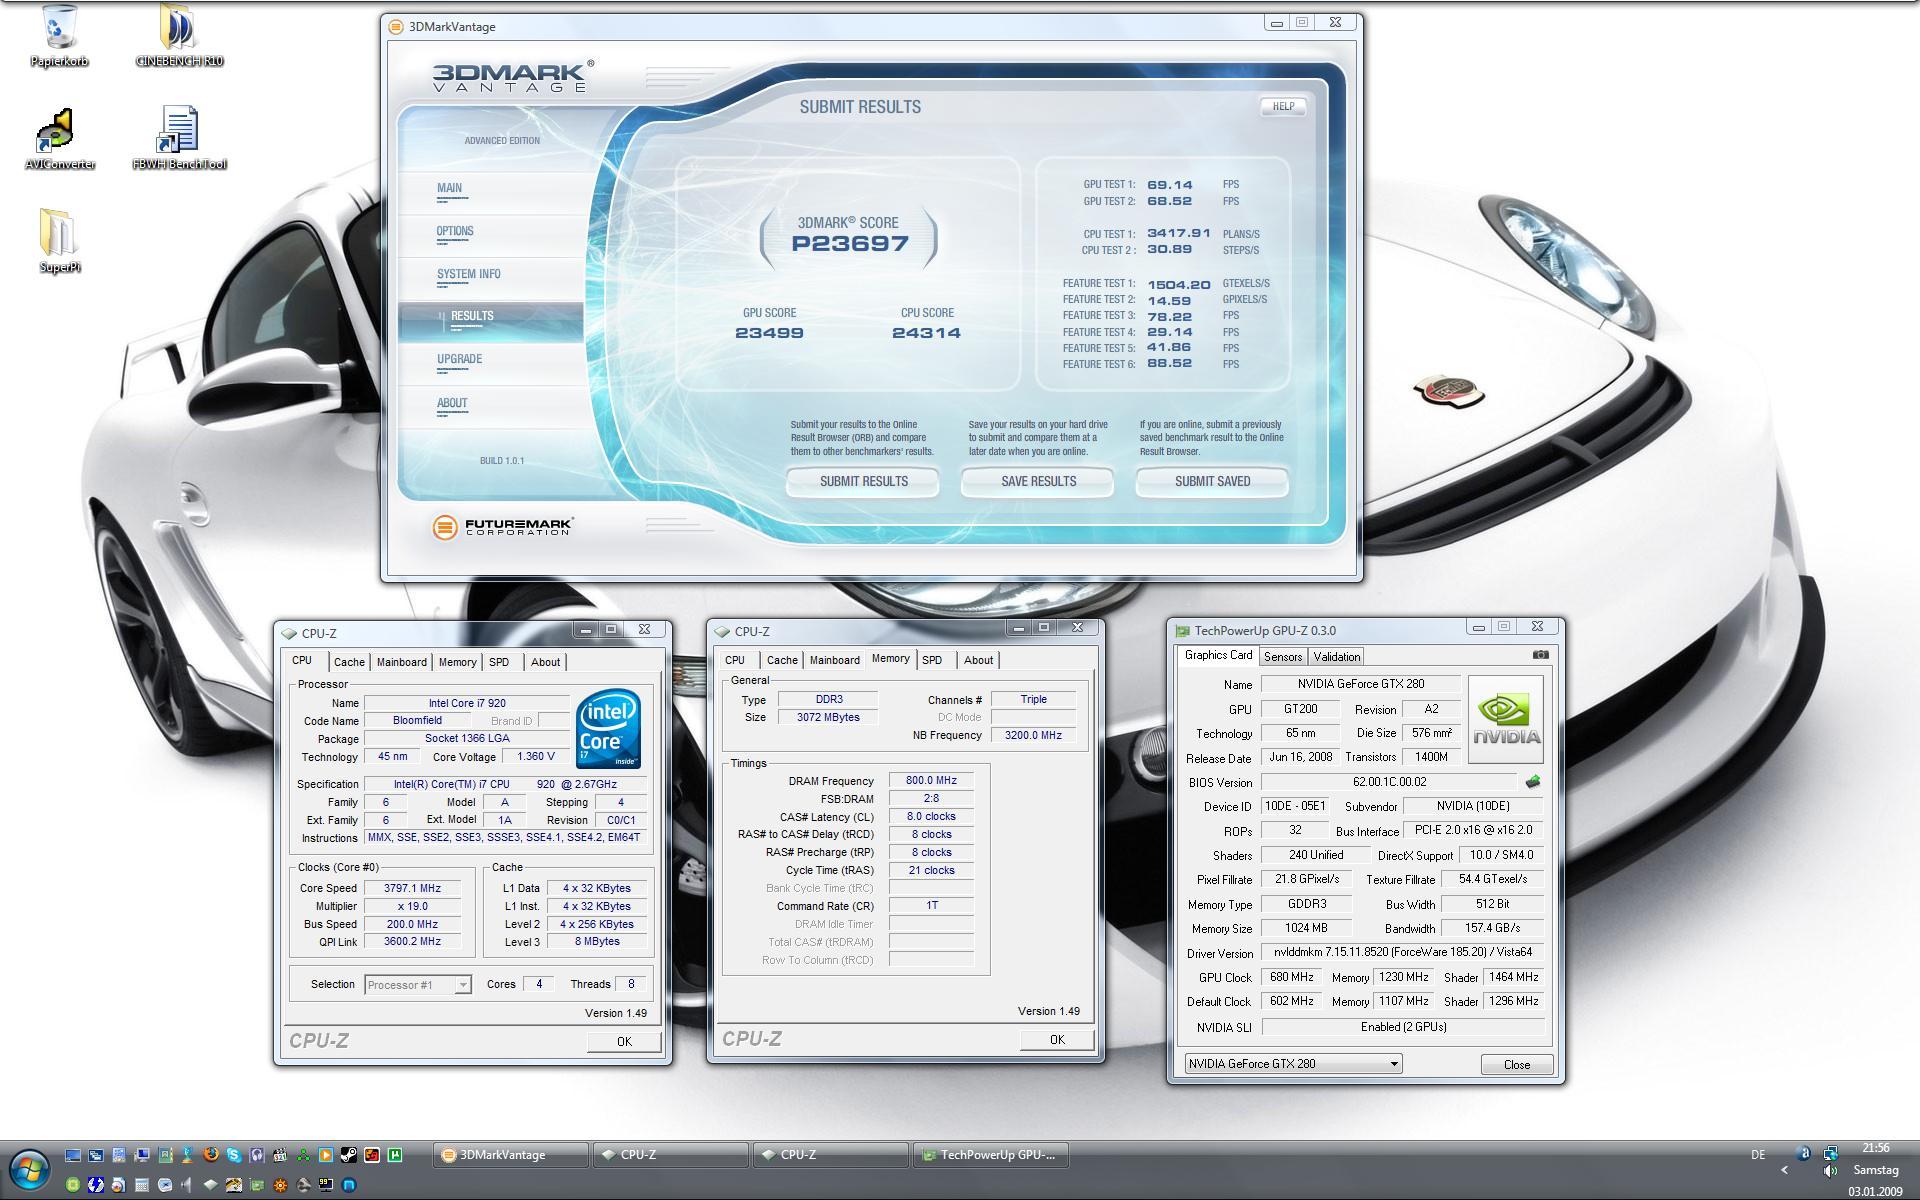Click the DRAM Frequency 800.0 MHz field

(x=931, y=781)
